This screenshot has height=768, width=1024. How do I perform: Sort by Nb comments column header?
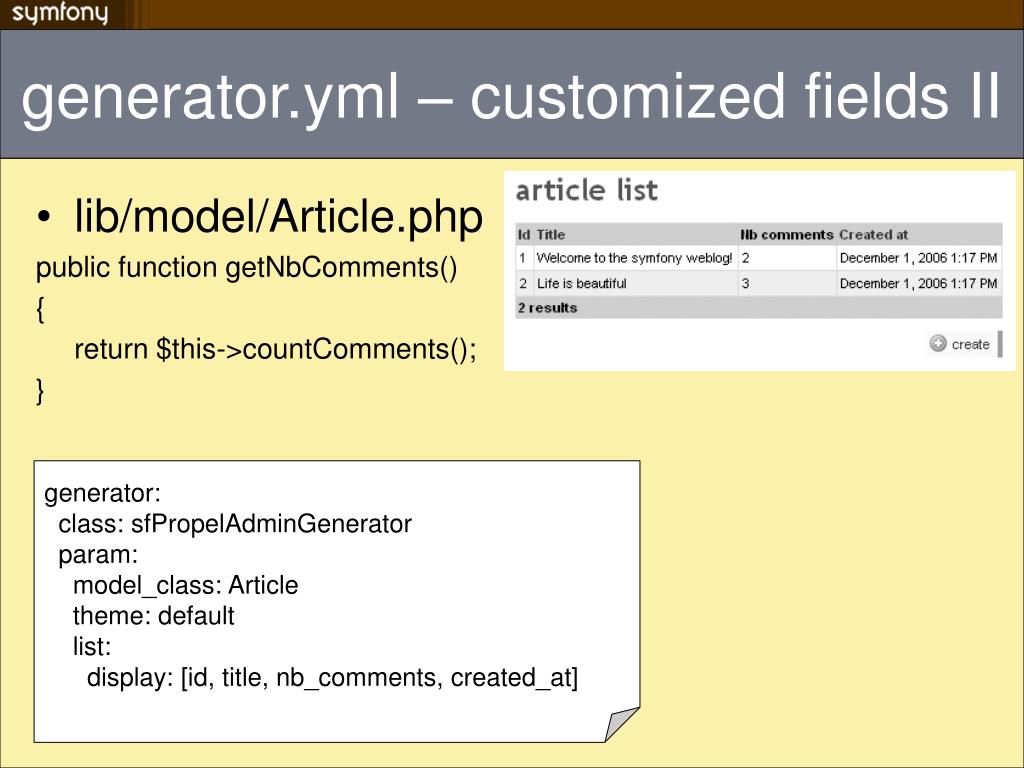tap(787, 234)
